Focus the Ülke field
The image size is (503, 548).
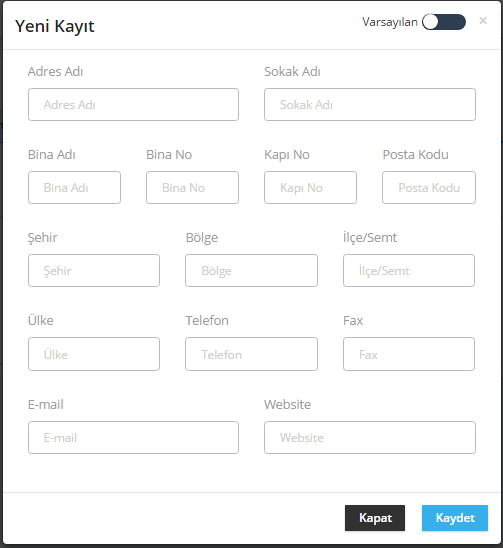tap(94, 354)
